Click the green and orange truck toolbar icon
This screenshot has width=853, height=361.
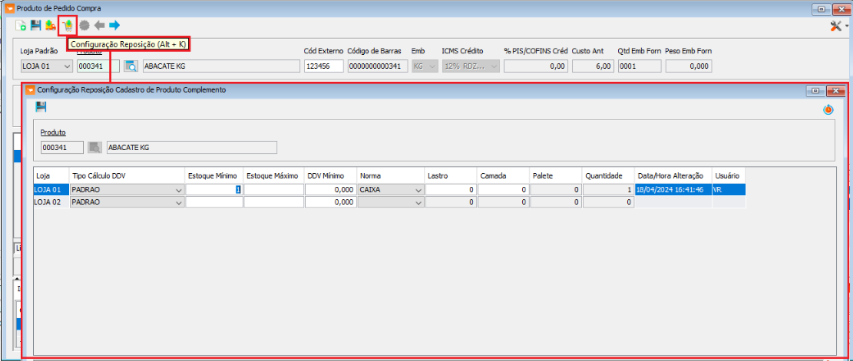(51, 25)
